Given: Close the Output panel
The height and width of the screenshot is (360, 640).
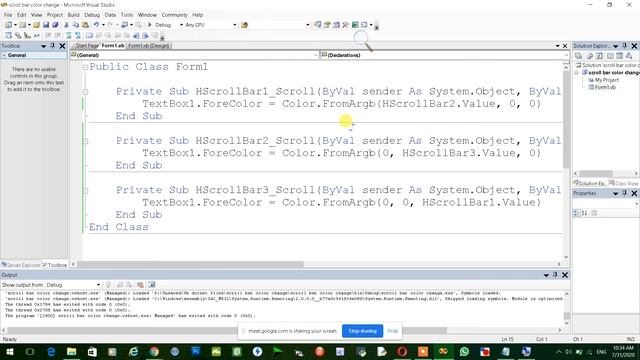Looking at the screenshot, I should coord(565,275).
